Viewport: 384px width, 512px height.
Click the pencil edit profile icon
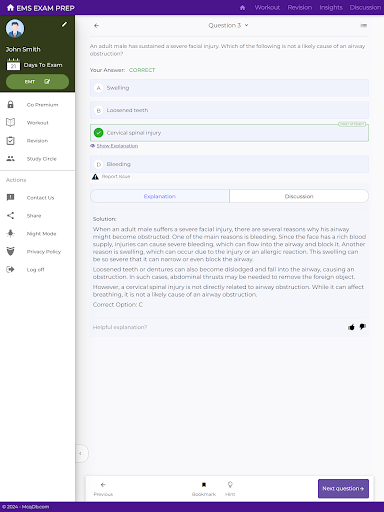pyautogui.click(x=64, y=24)
